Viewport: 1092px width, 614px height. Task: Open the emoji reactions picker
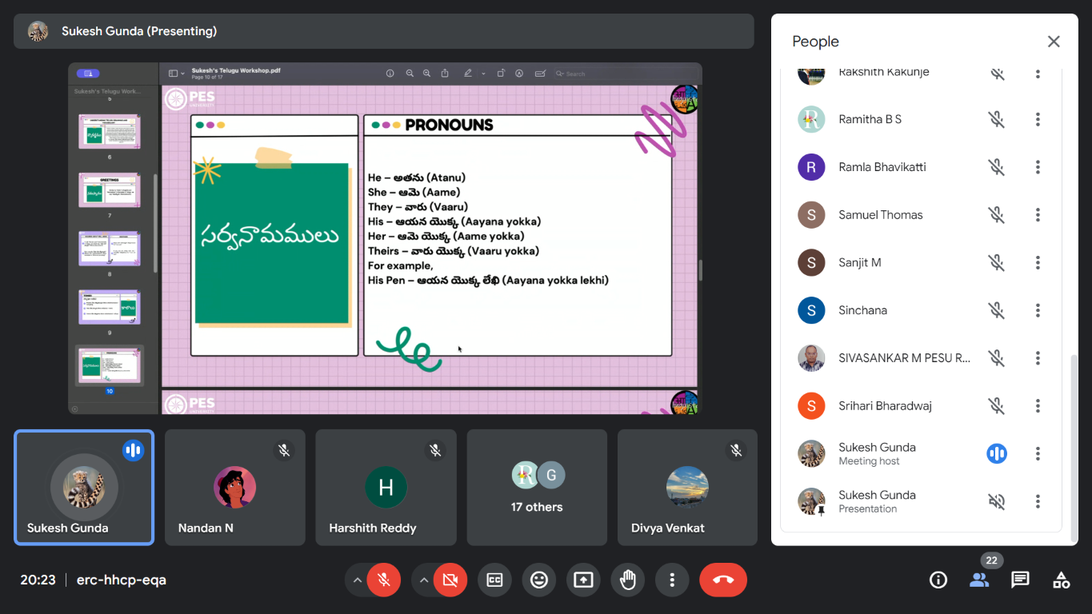point(539,580)
